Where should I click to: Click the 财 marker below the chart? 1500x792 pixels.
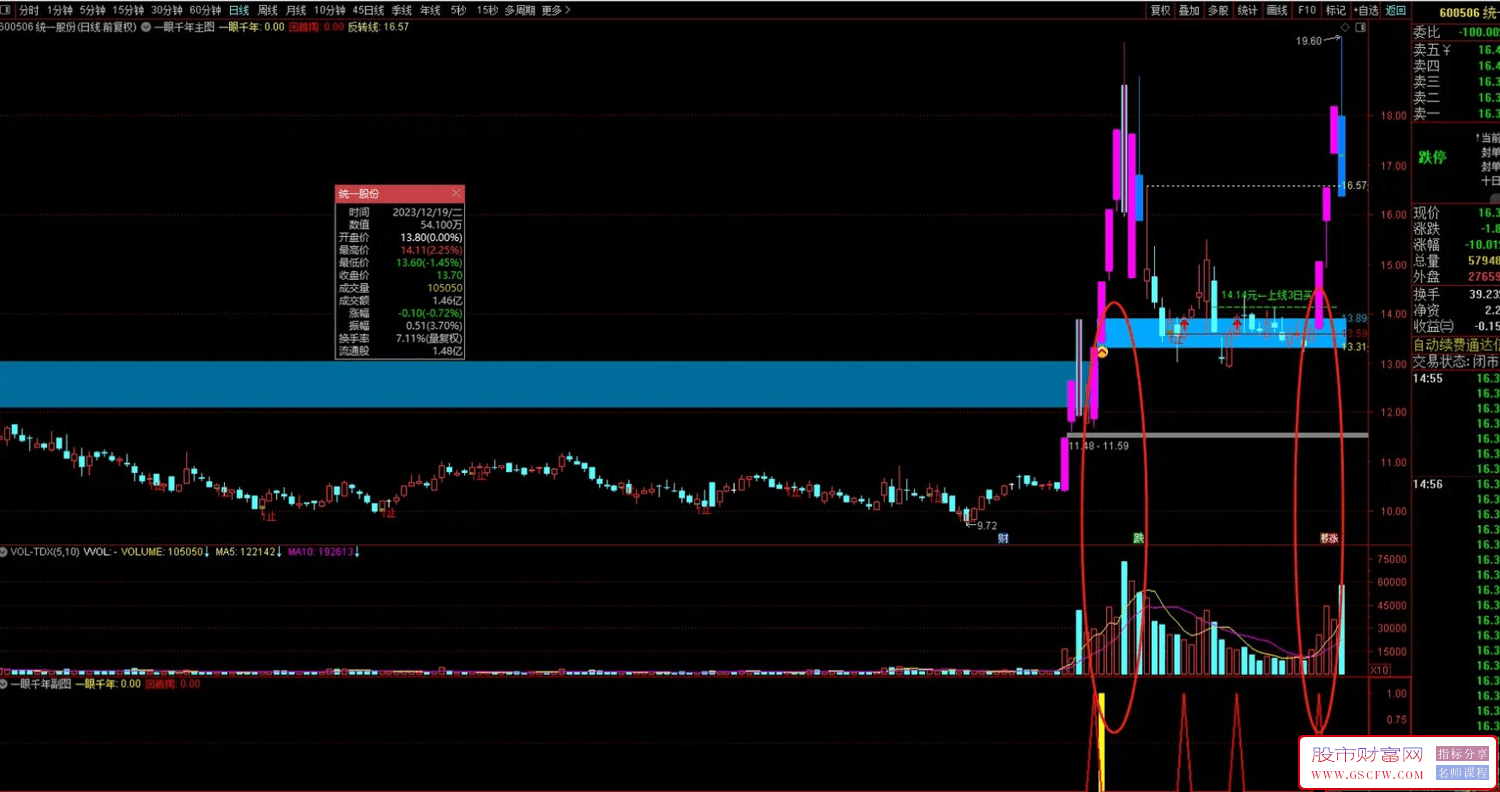pos(1003,538)
